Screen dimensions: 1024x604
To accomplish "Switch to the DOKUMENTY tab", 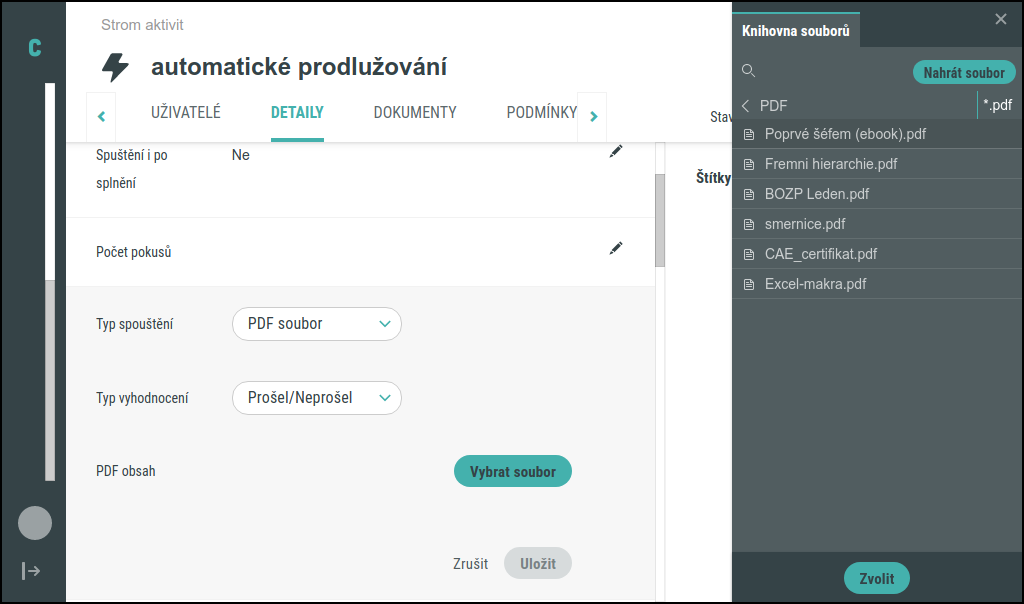I will click(414, 113).
